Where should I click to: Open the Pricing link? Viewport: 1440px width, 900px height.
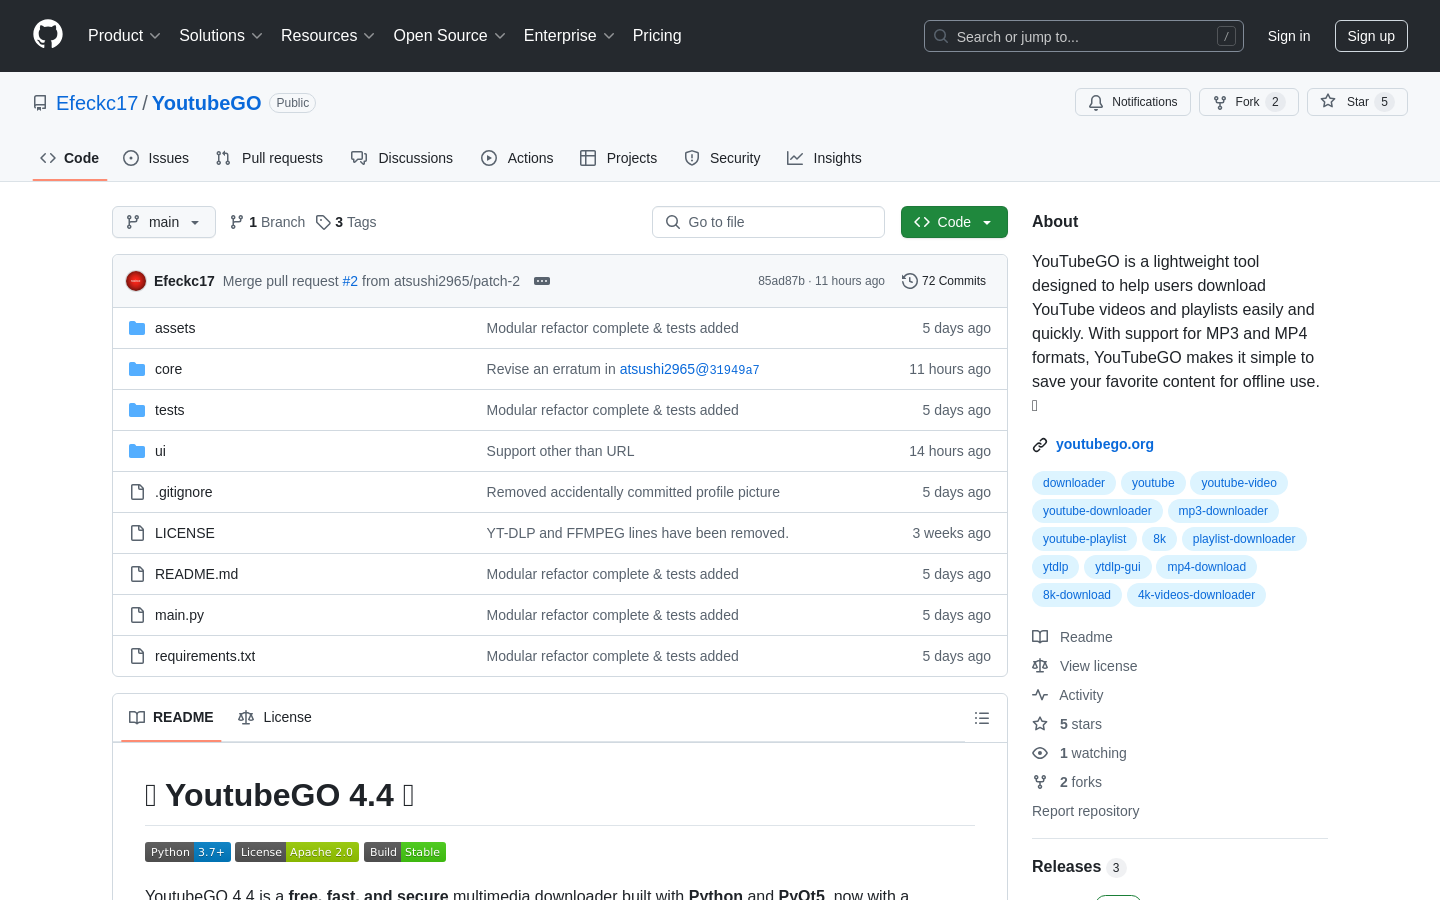click(x=657, y=36)
